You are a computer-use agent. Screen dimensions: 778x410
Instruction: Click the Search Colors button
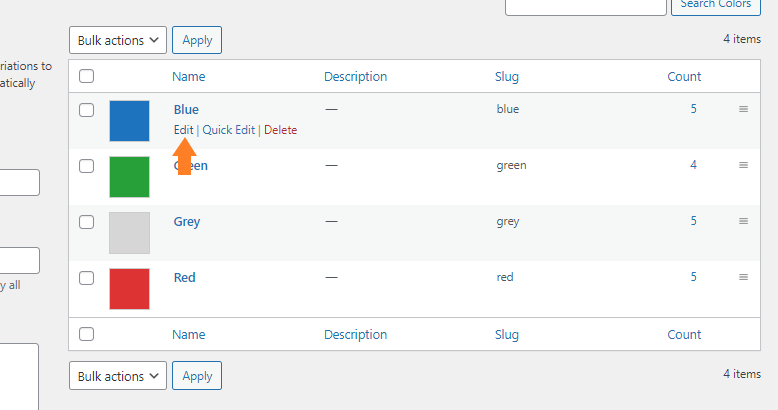click(x=715, y=5)
